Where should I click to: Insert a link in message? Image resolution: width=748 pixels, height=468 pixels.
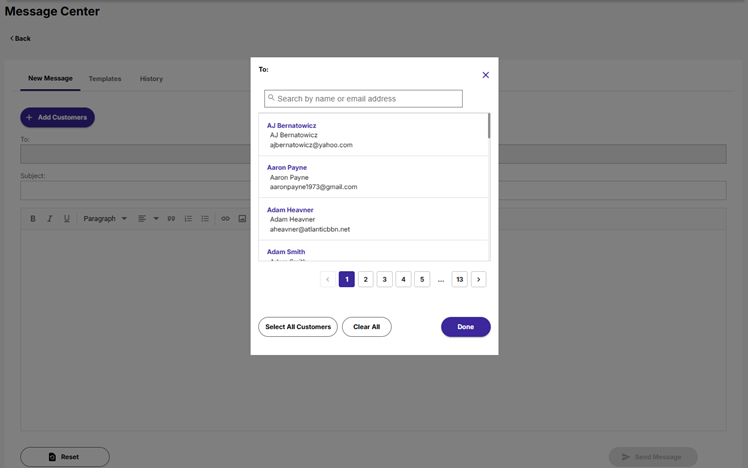(225, 218)
